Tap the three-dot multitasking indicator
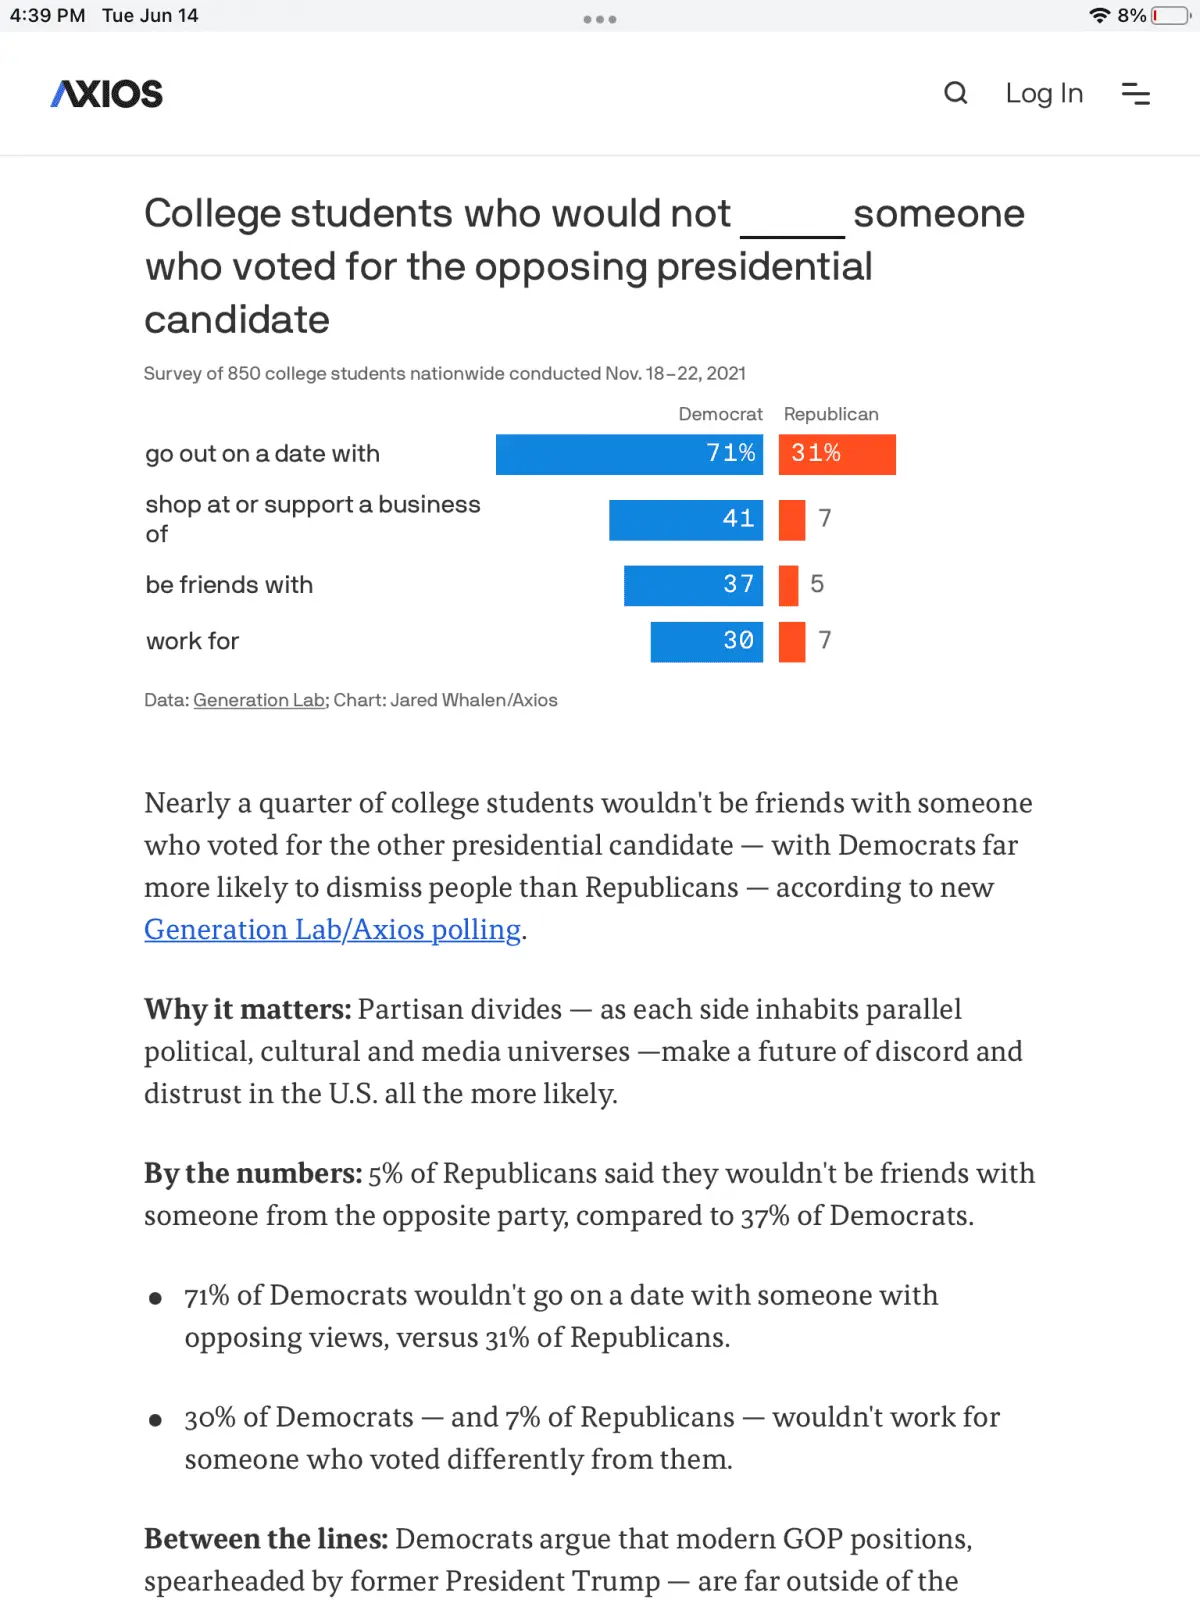This screenshot has width=1200, height=1600. point(600,19)
